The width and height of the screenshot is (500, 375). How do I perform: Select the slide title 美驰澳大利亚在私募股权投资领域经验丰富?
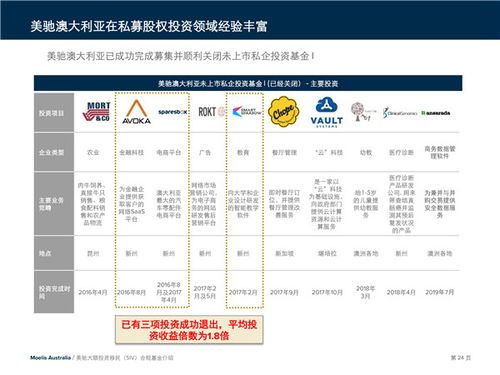[x=149, y=26]
